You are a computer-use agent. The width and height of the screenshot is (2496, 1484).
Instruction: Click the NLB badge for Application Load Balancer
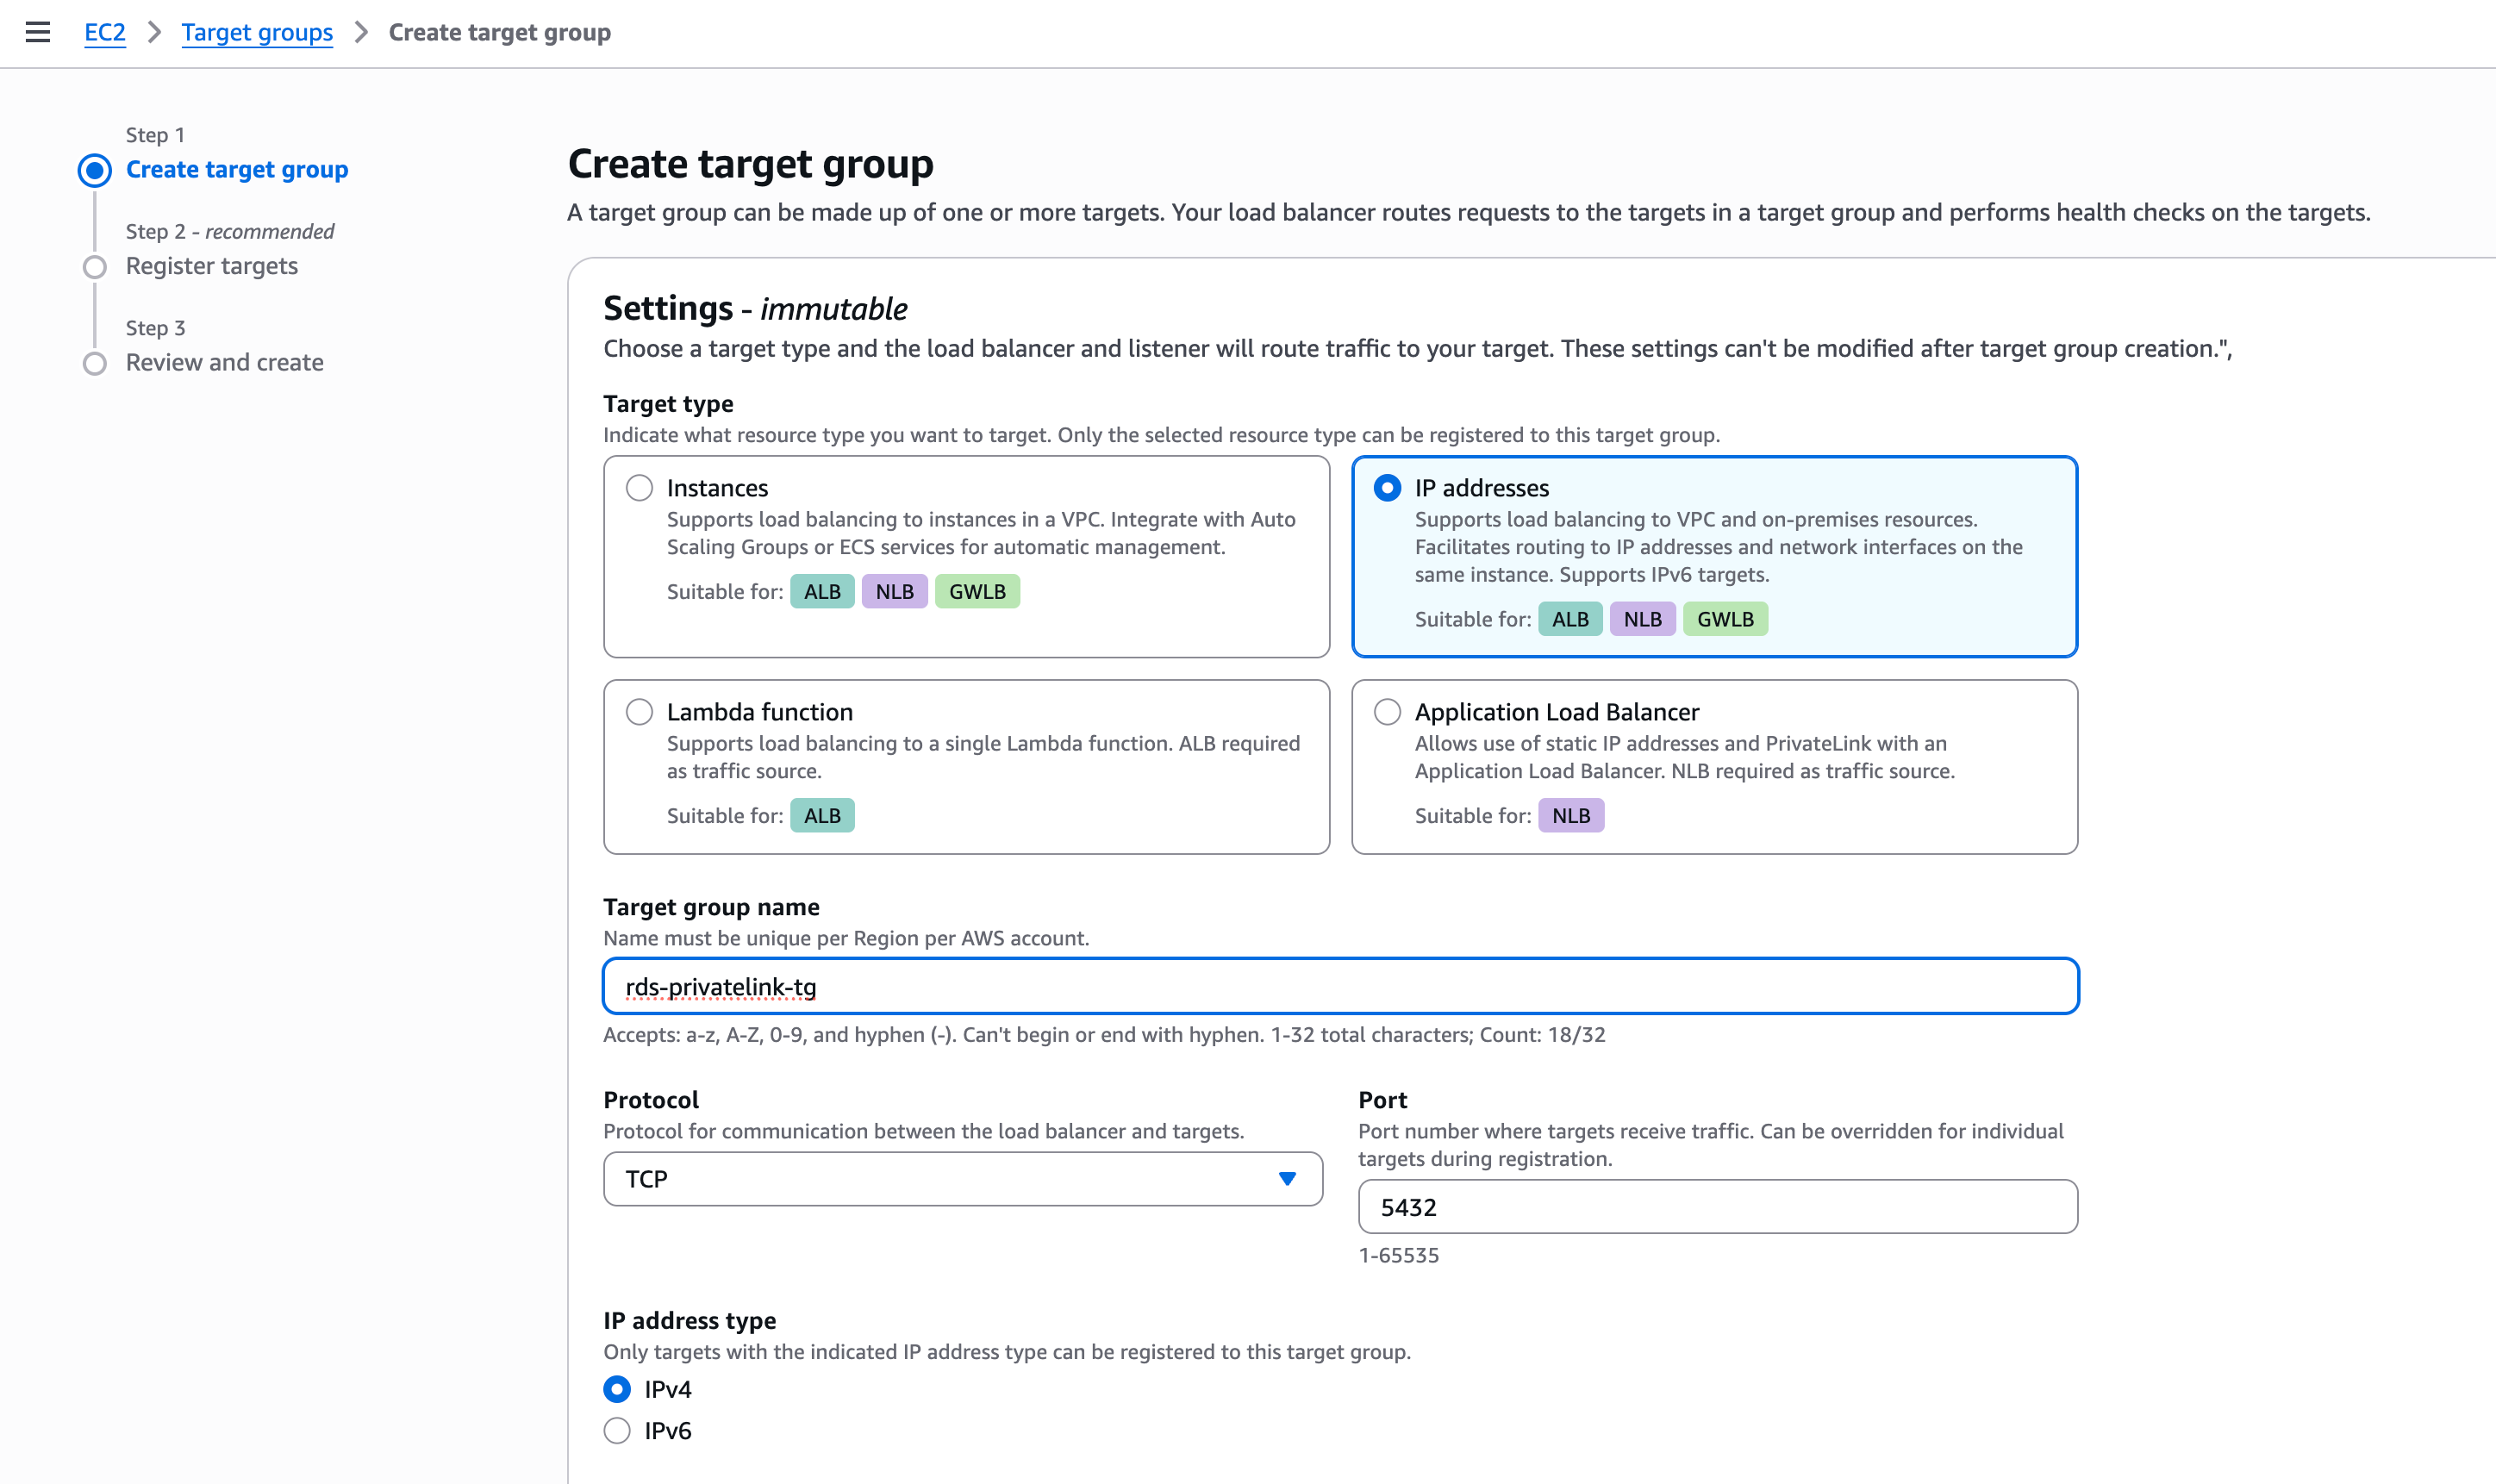click(x=1571, y=815)
